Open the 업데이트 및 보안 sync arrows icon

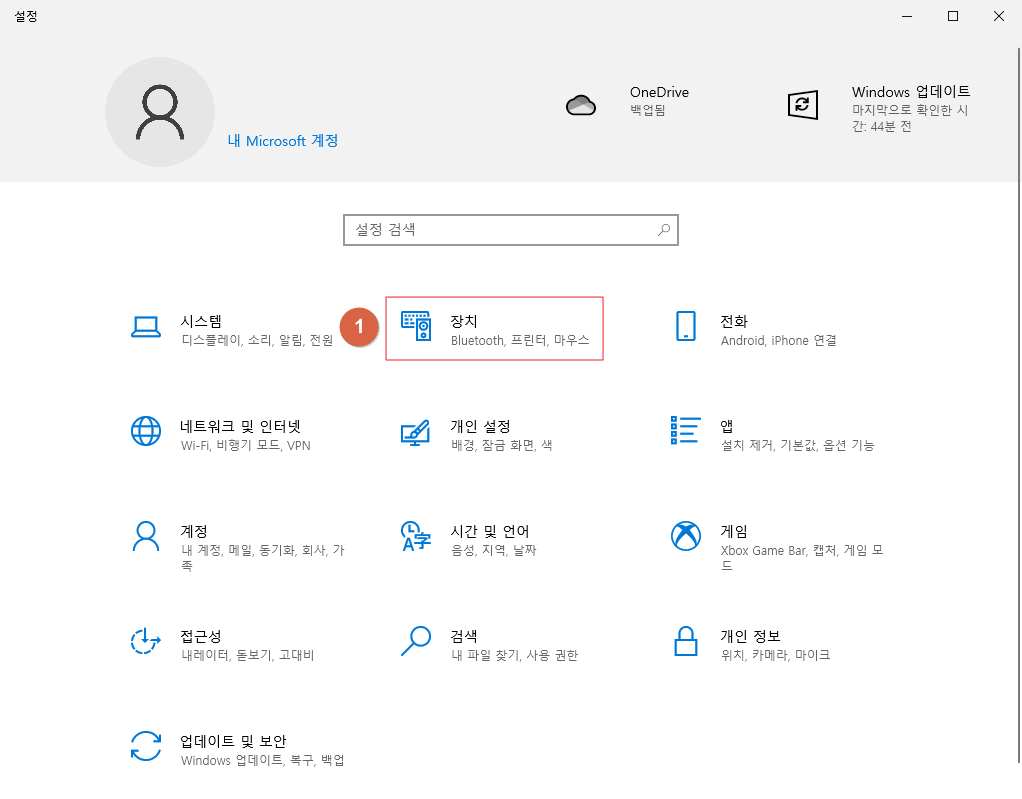click(x=146, y=746)
